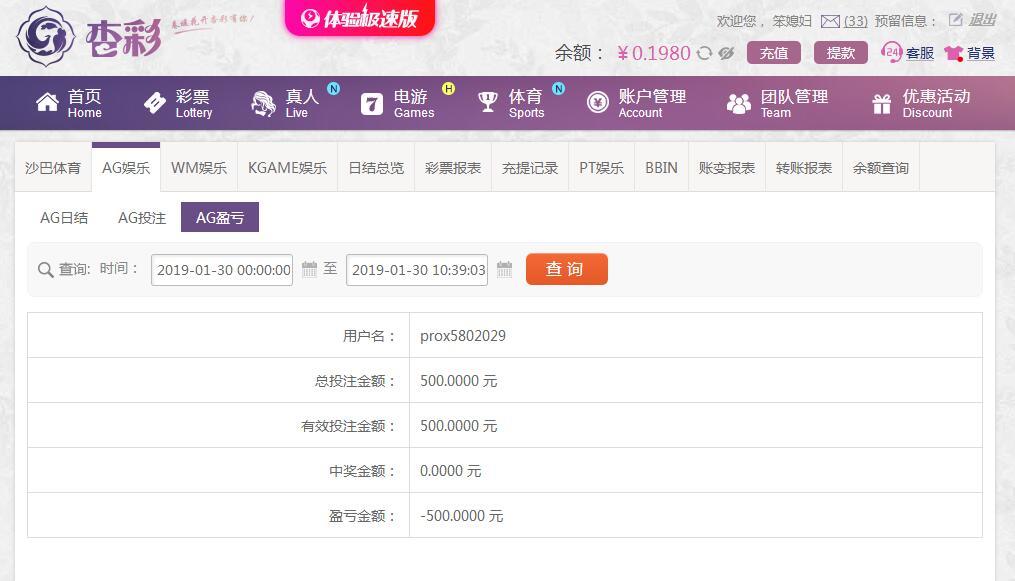The width and height of the screenshot is (1015, 581).
Task: Click the 退出 logout link
Action: pyautogui.click(x=981, y=20)
